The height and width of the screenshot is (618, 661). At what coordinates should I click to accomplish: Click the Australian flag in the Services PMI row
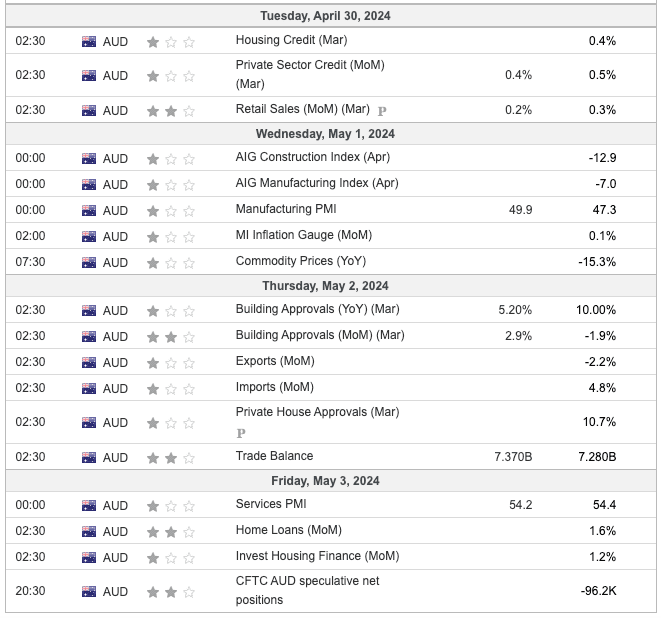[x=89, y=505]
